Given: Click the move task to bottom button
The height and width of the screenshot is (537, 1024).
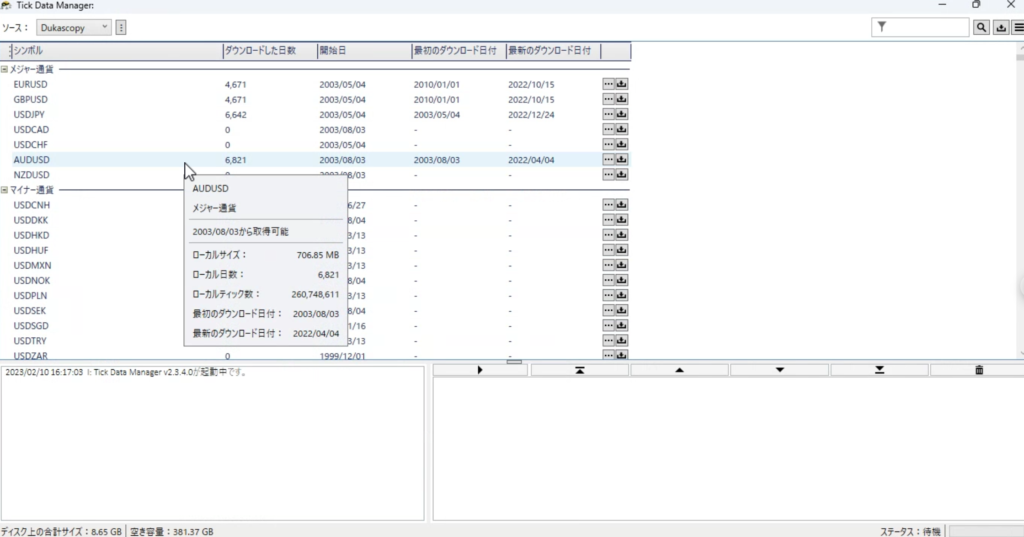Looking at the screenshot, I should pos(879,370).
